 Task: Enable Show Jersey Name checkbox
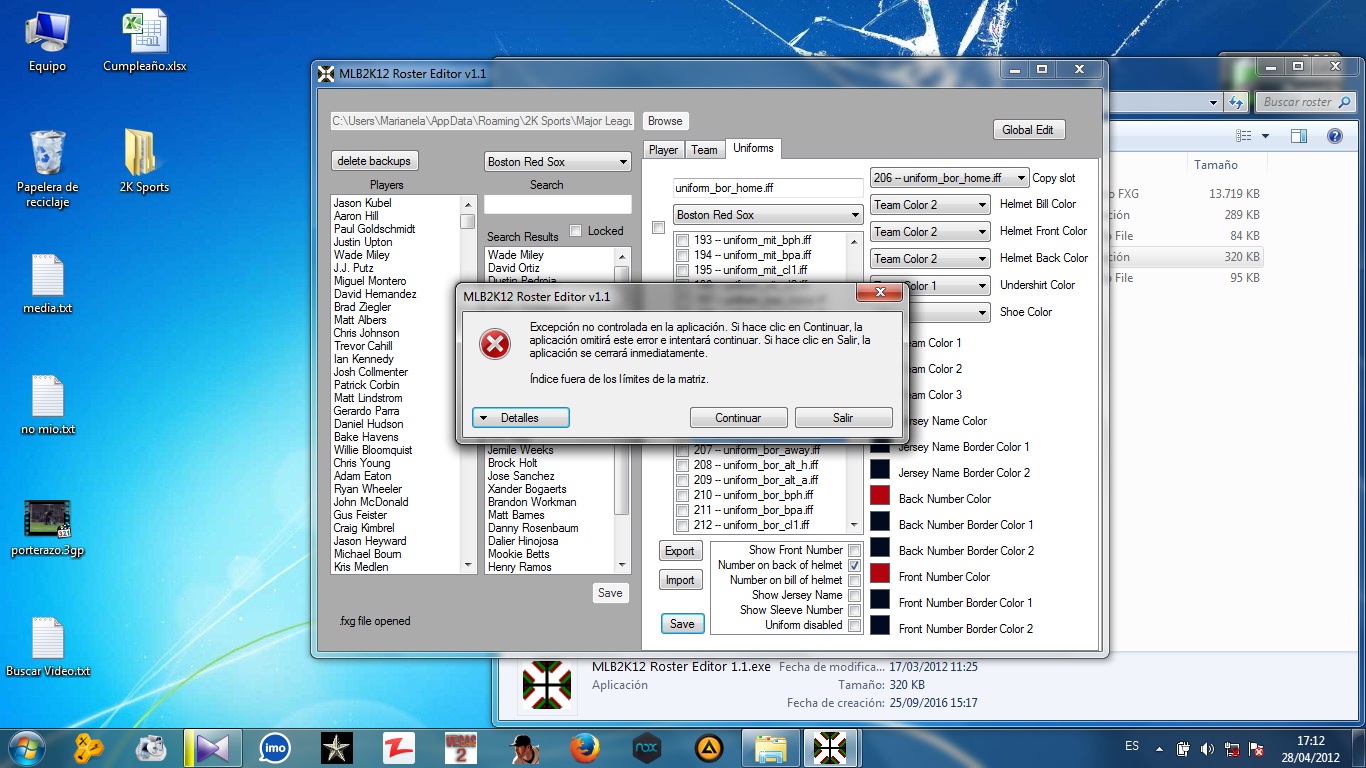pos(854,595)
